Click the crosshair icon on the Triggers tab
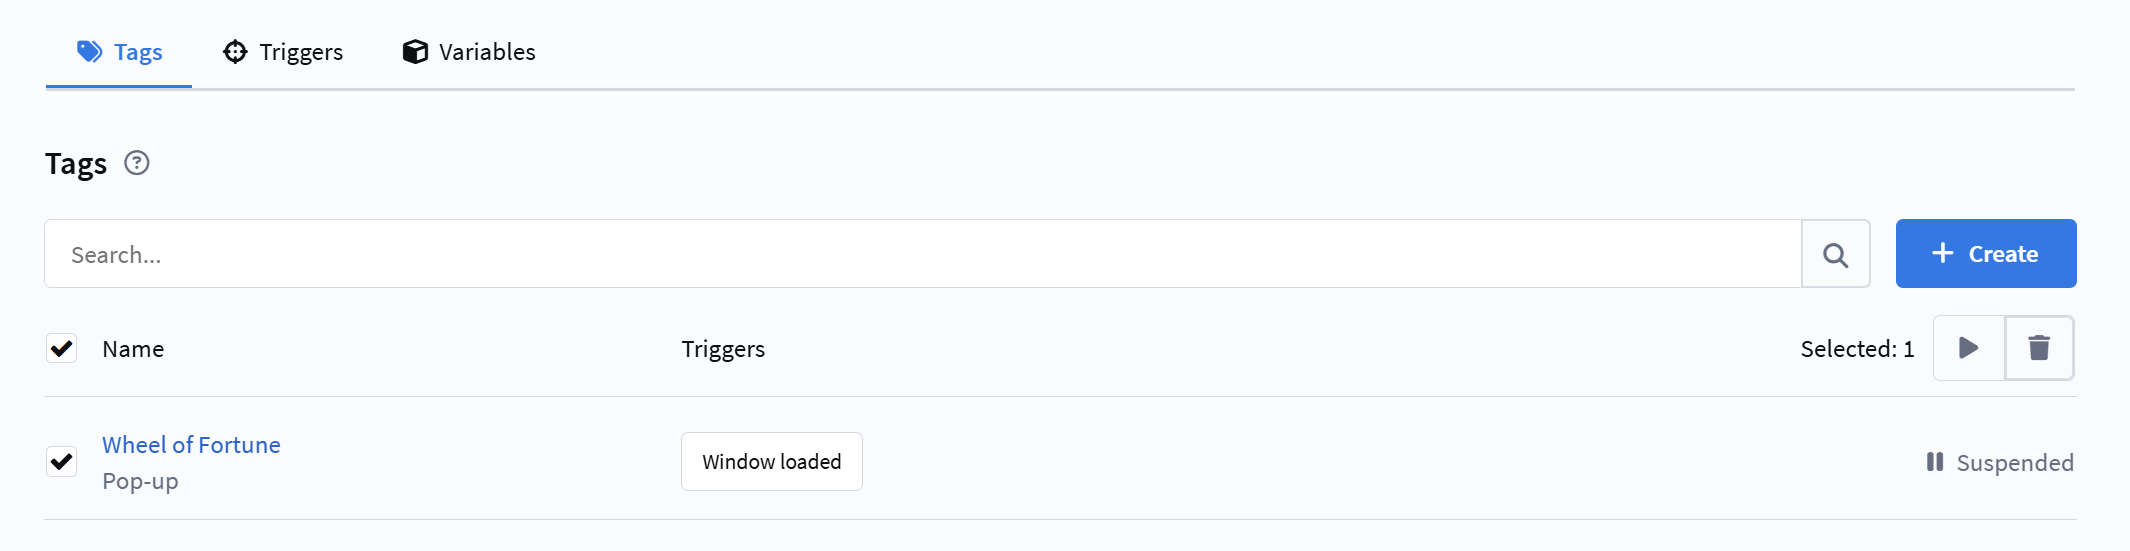2130x551 pixels. pyautogui.click(x=235, y=51)
